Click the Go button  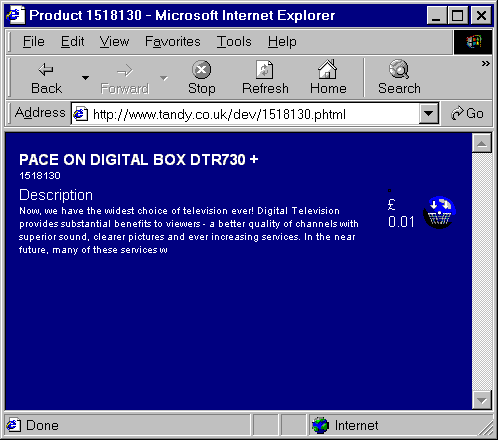click(467, 114)
